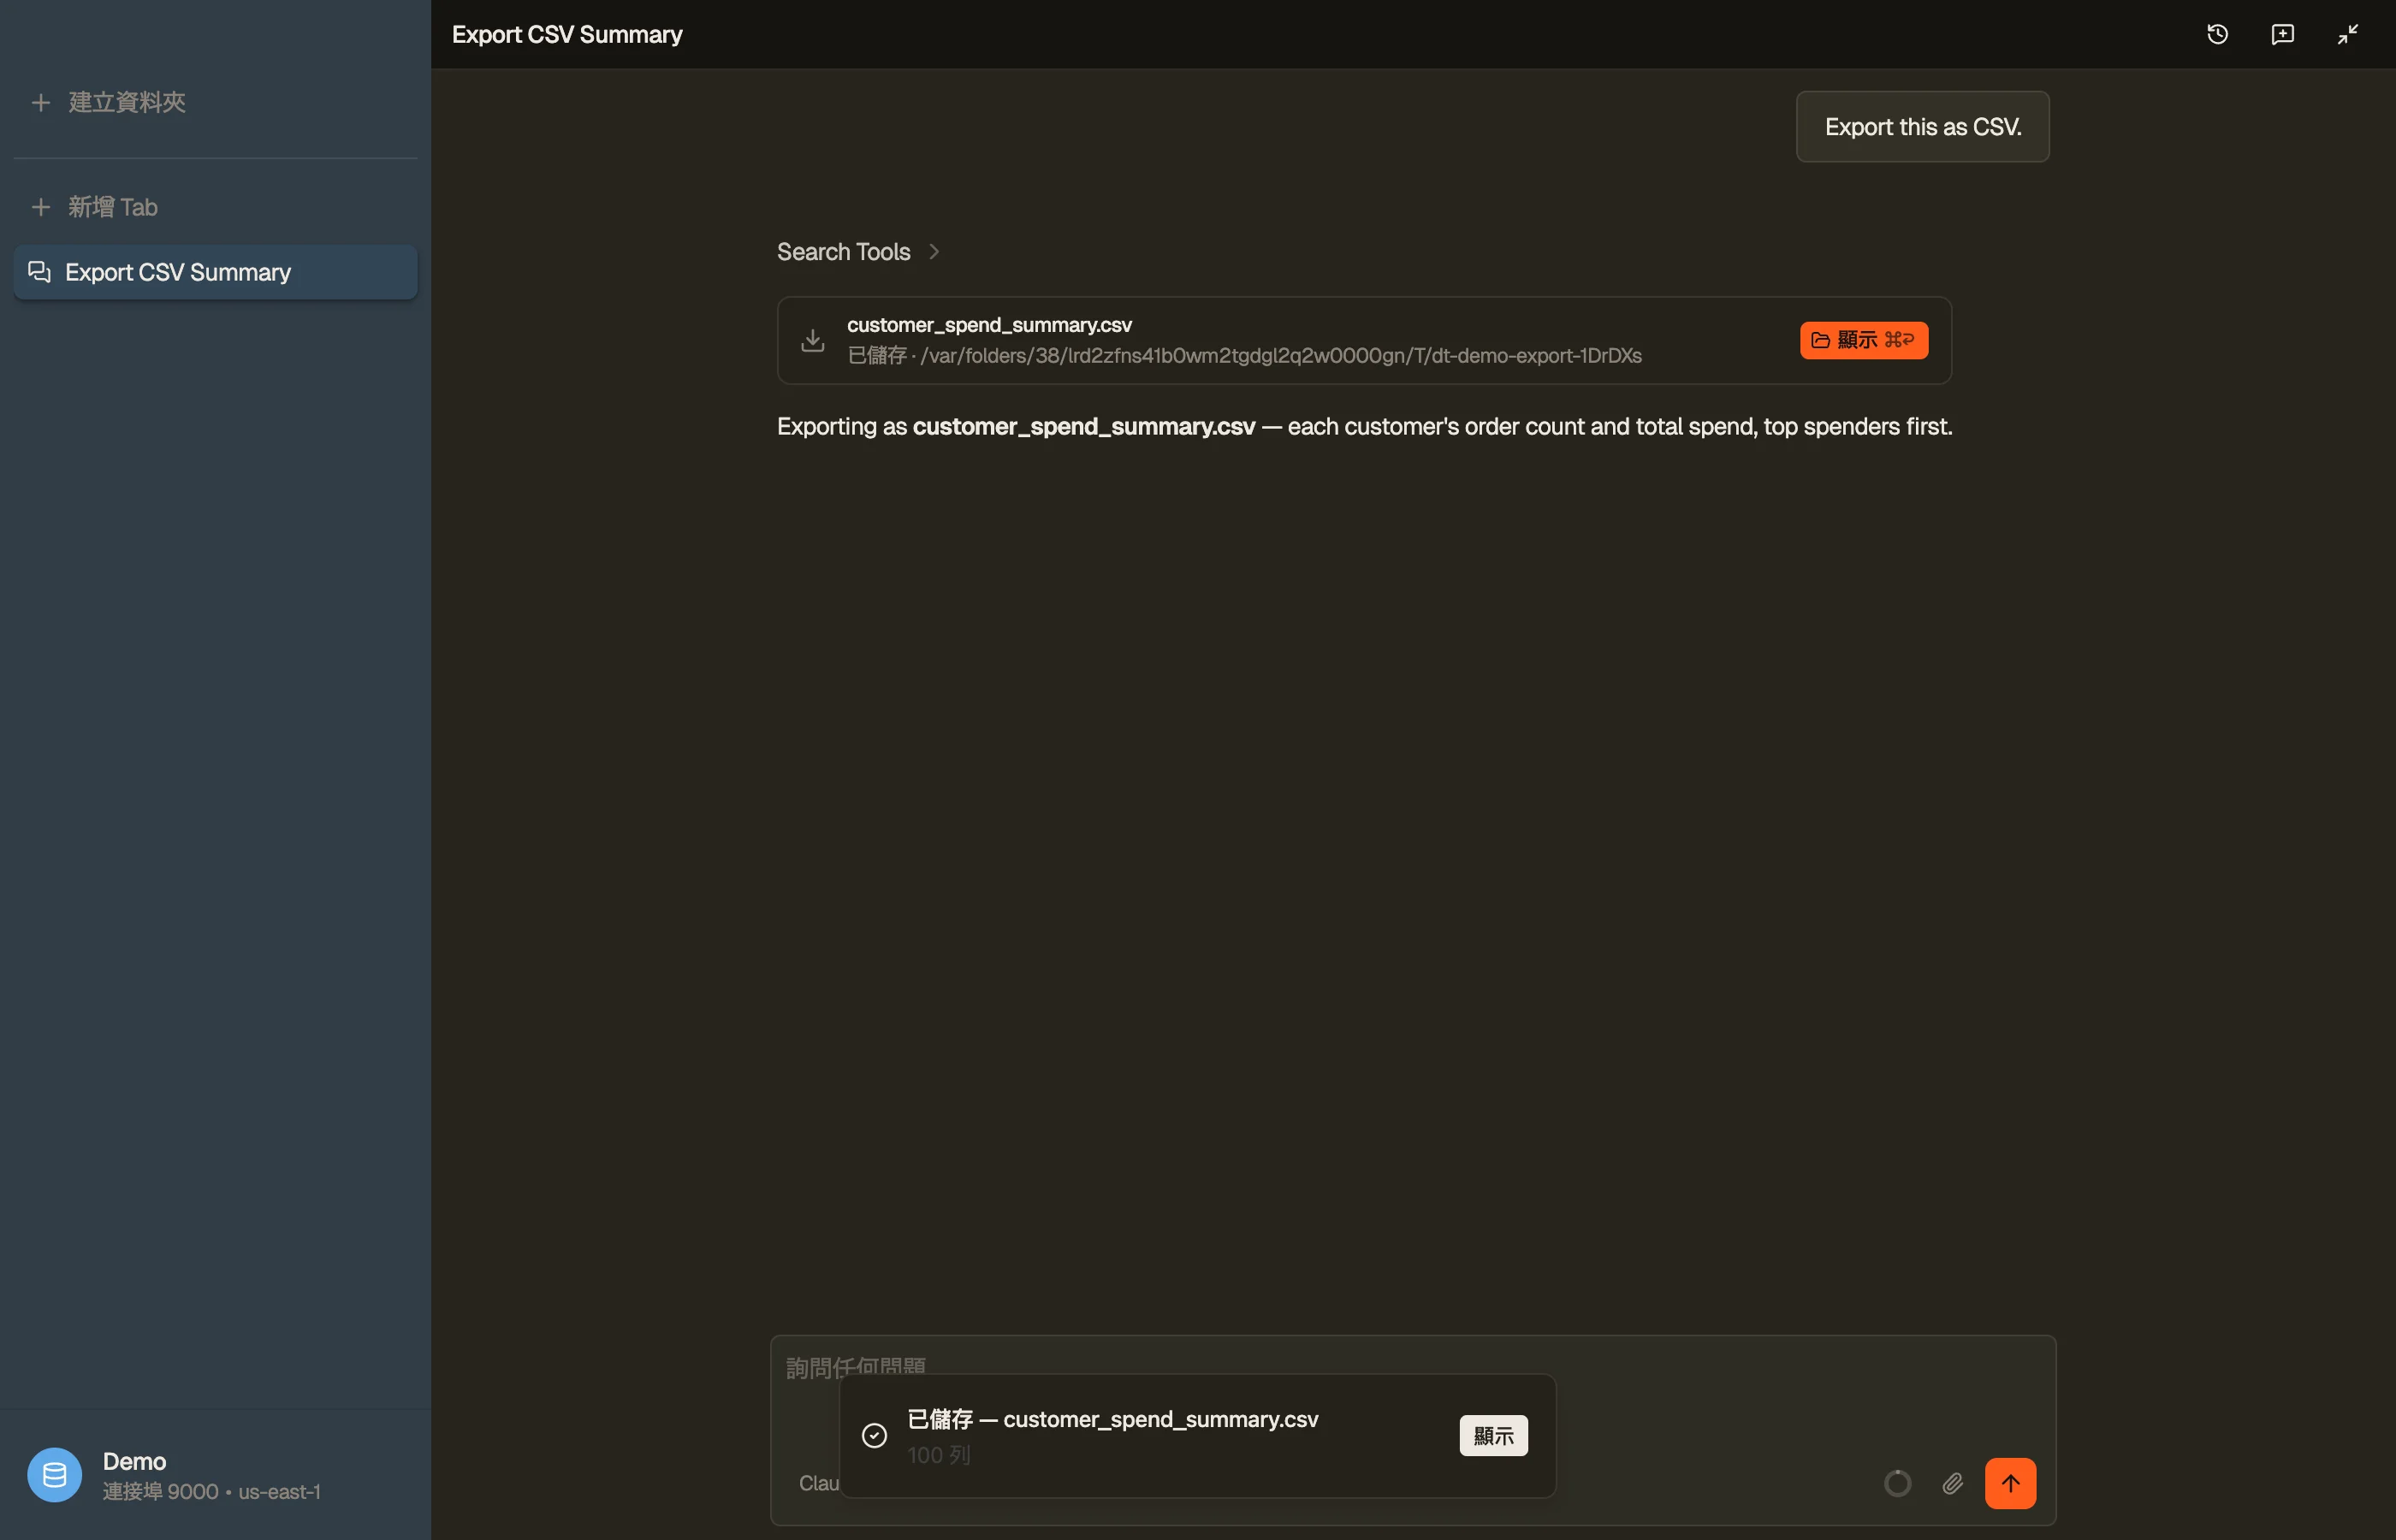Click the plus icon beside 建立資料夾

coord(41,102)
